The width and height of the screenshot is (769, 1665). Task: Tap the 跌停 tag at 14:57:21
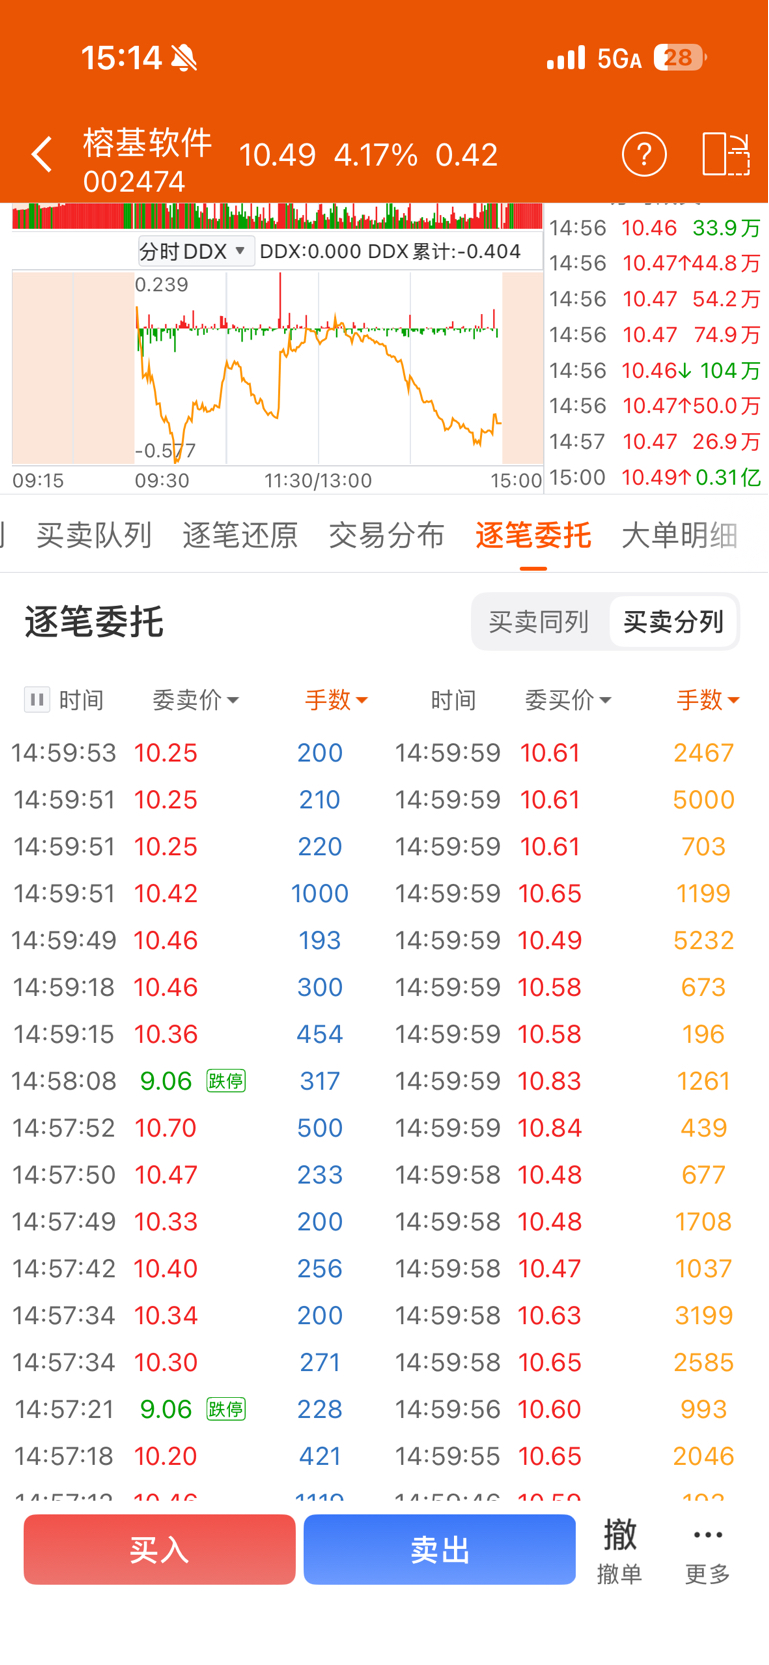[x=226, y=1409]
